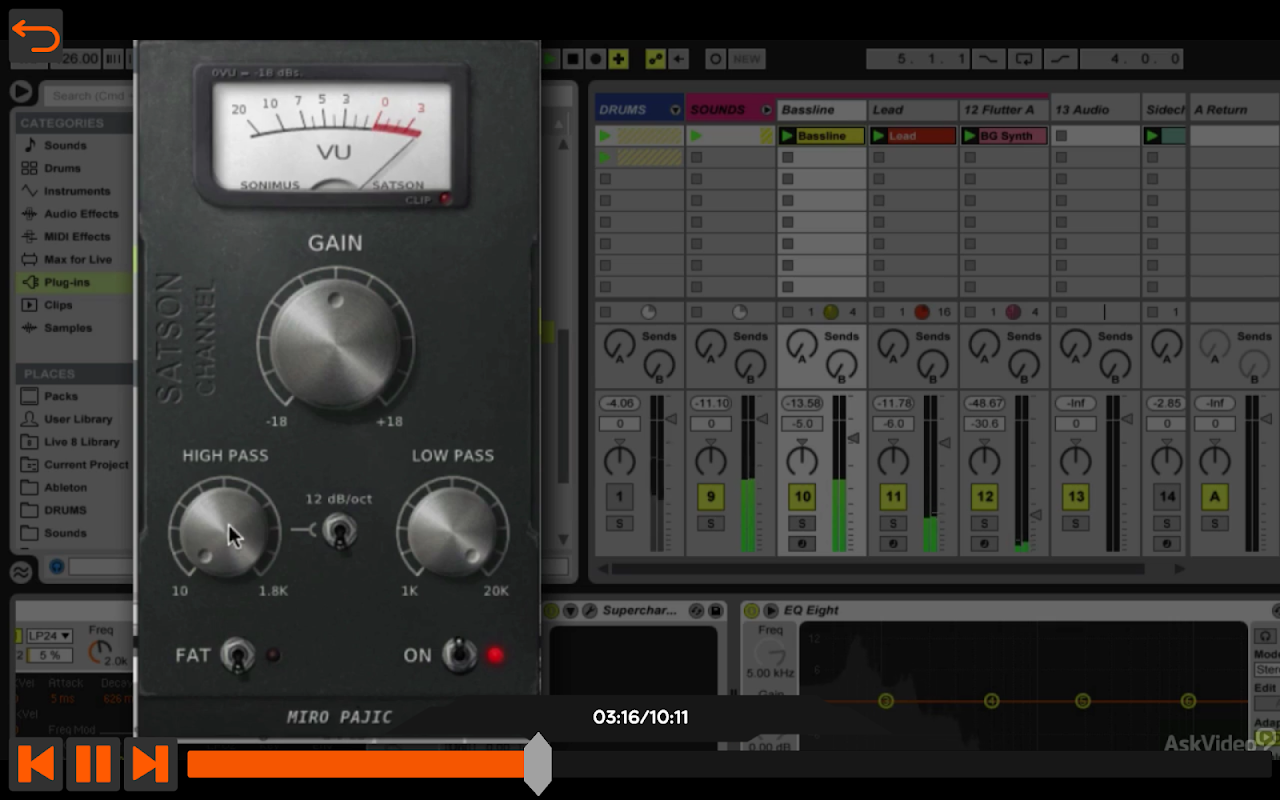Toggle track 9 activator button
Screen dimensions: 1280x800
710,497
